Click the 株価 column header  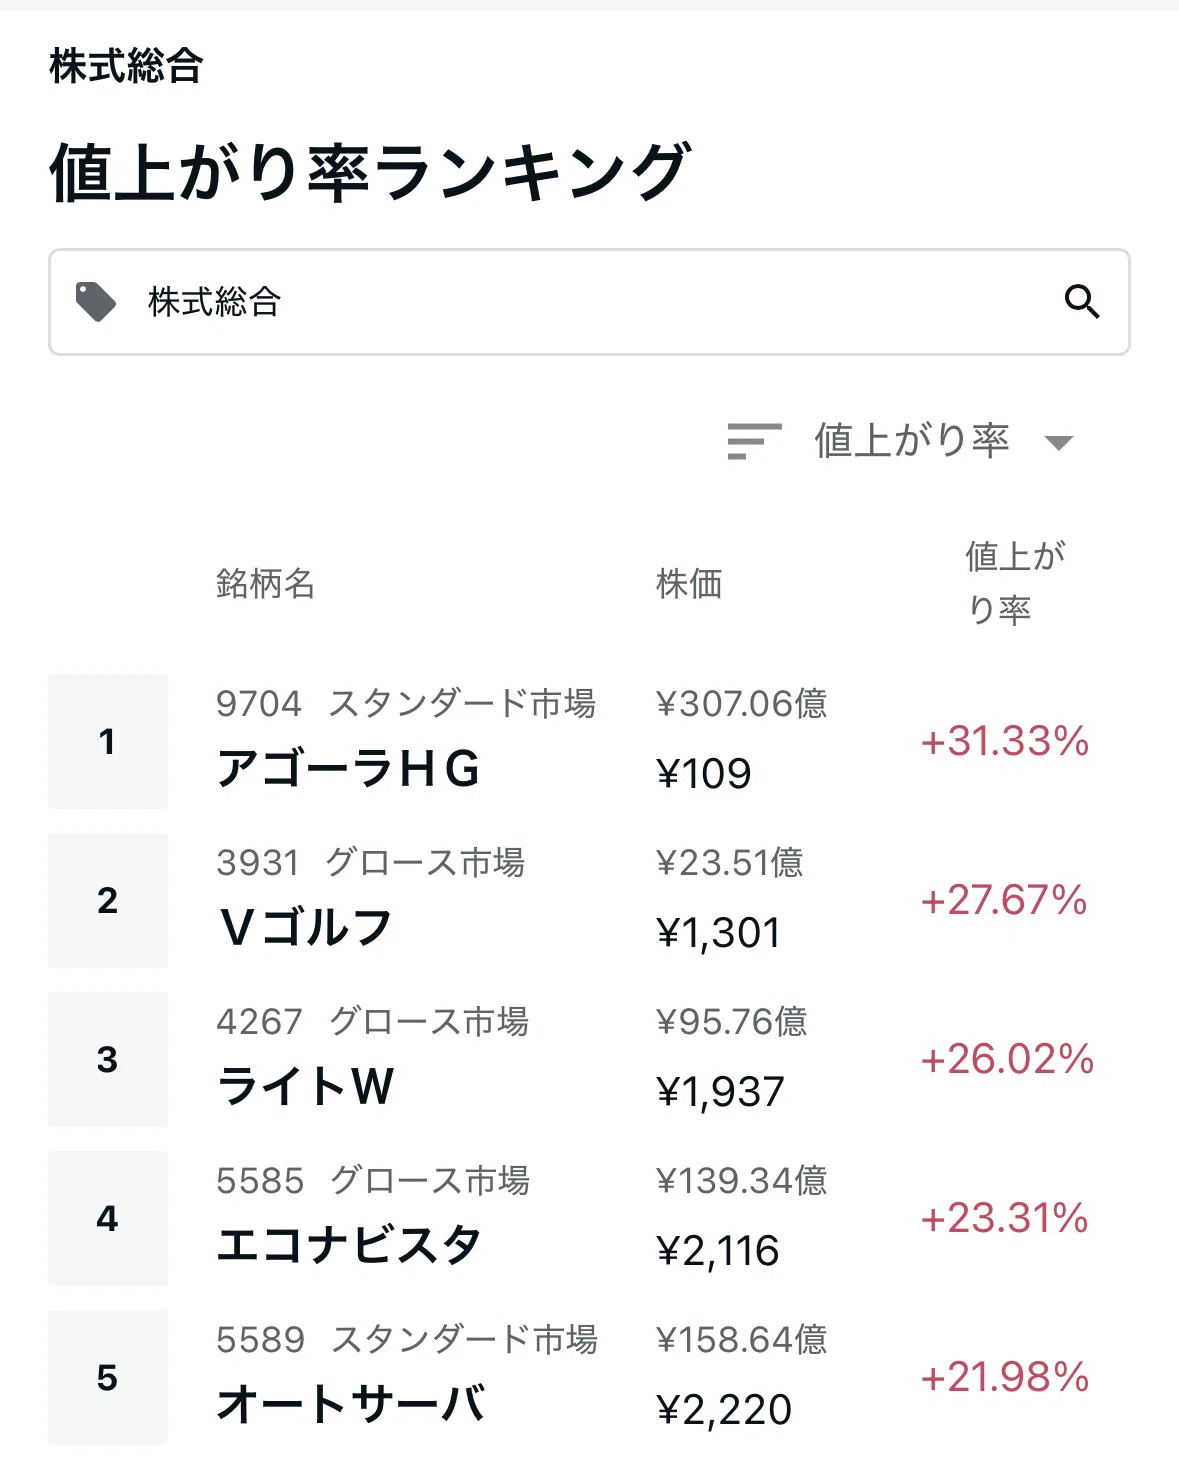(x=689, y=583)
